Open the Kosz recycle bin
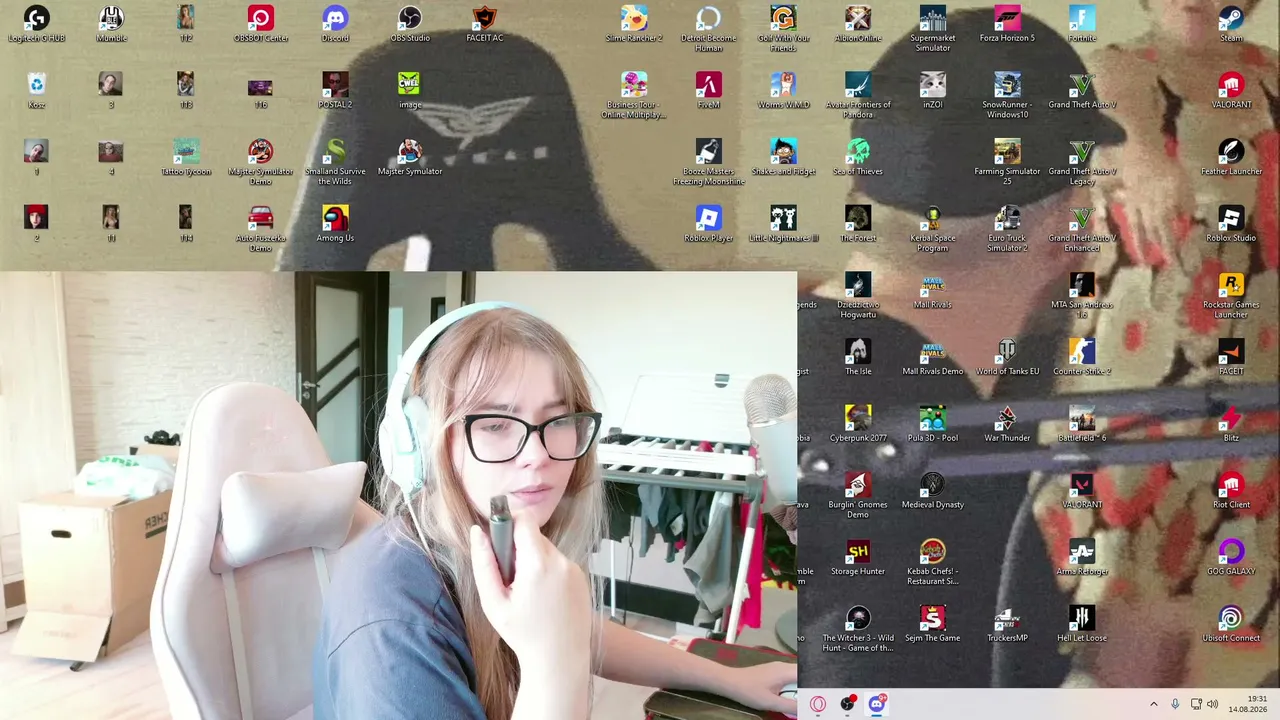Screen dimensions: 1280x720 [x=36, y=91]
